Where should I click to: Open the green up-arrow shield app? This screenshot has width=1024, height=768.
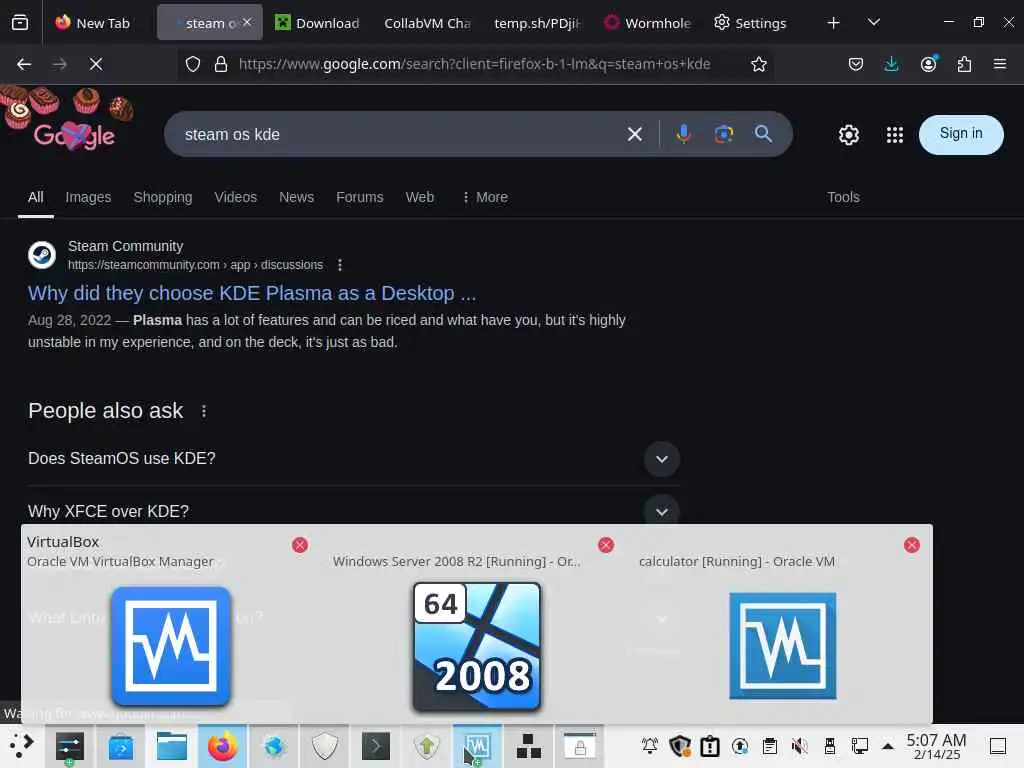pos(426,746)
